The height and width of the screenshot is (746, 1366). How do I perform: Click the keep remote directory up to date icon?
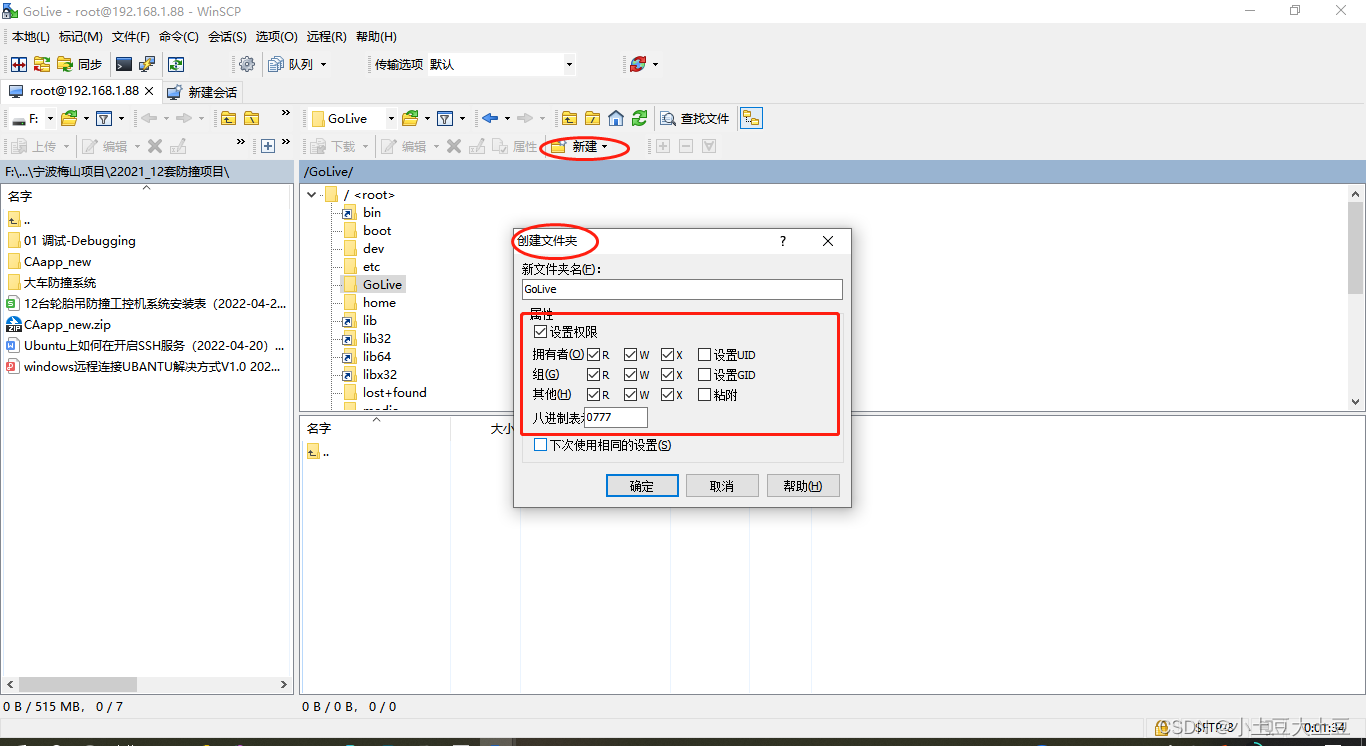point(176,64)
